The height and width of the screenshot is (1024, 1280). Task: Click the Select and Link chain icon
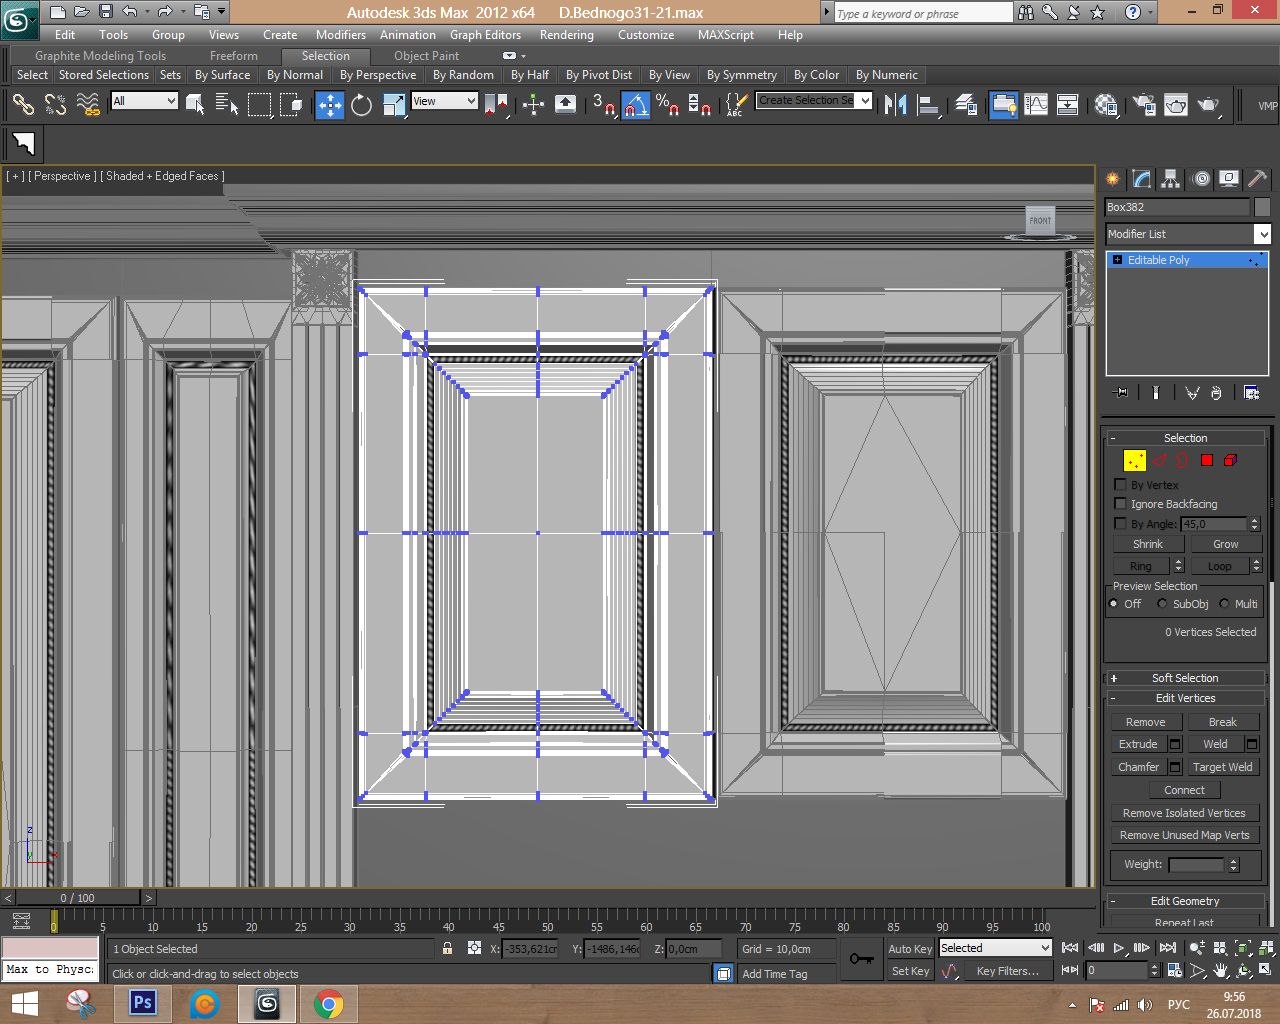23,104
